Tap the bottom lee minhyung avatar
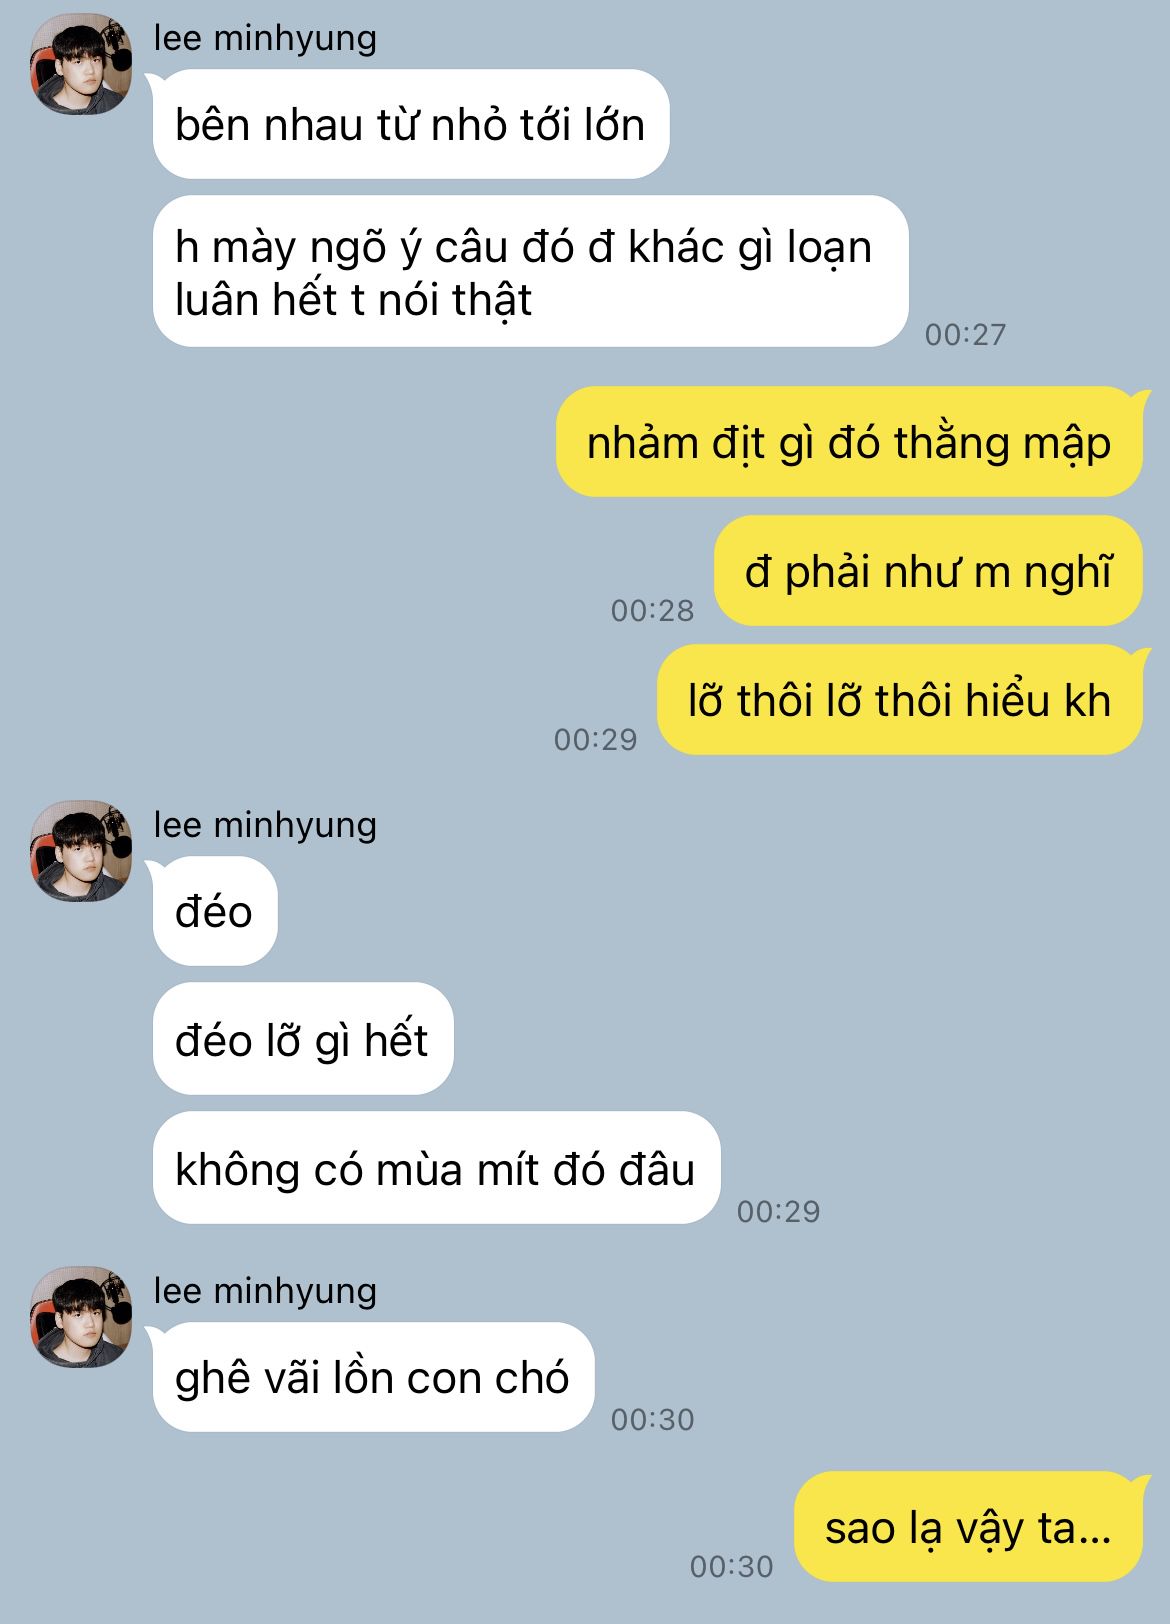1170x1624 pixels. [81, 1317]
